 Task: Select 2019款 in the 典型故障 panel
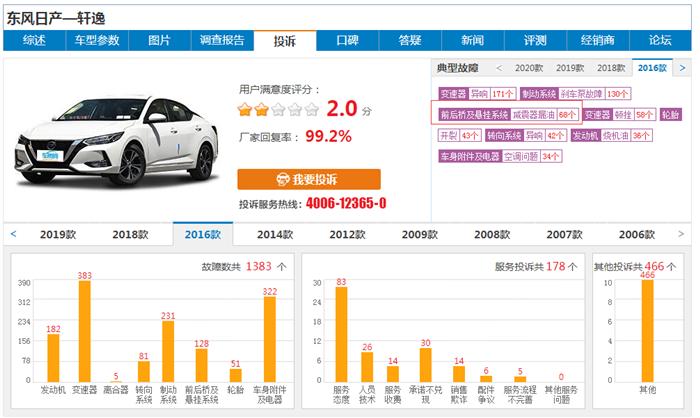point(570,68)
